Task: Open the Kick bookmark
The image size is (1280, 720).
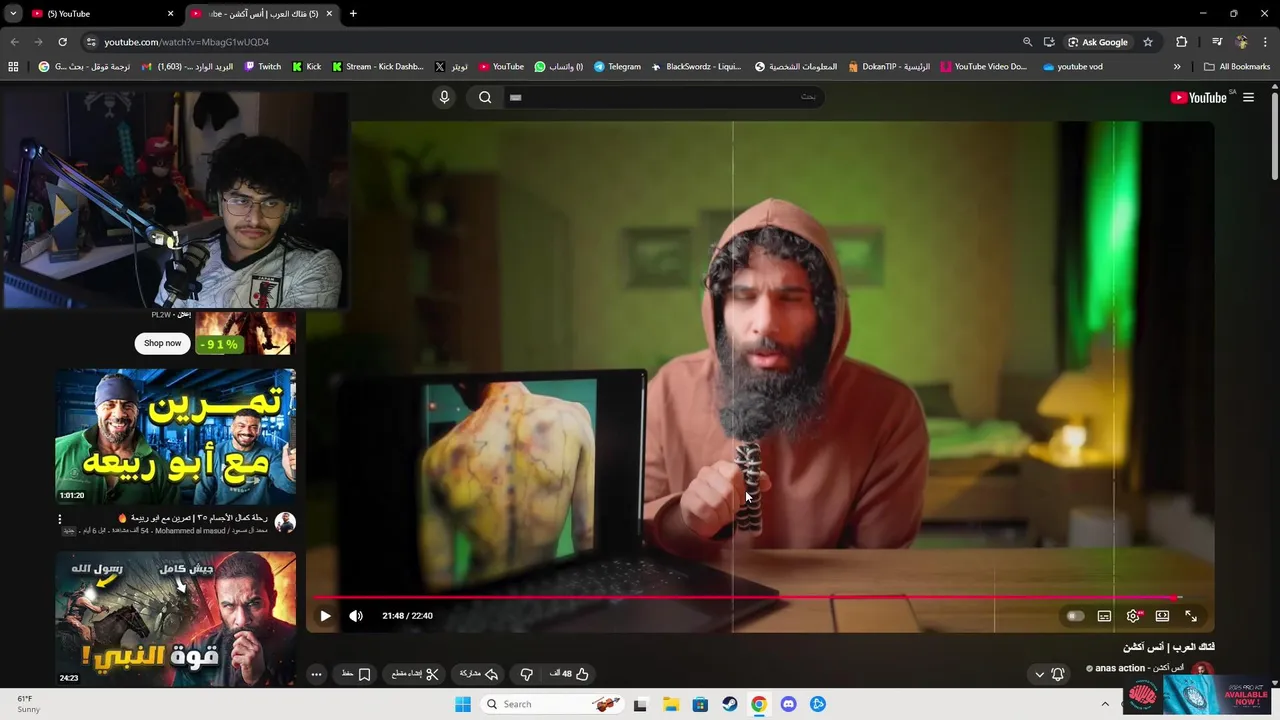Action: click(x=307, y=67)
